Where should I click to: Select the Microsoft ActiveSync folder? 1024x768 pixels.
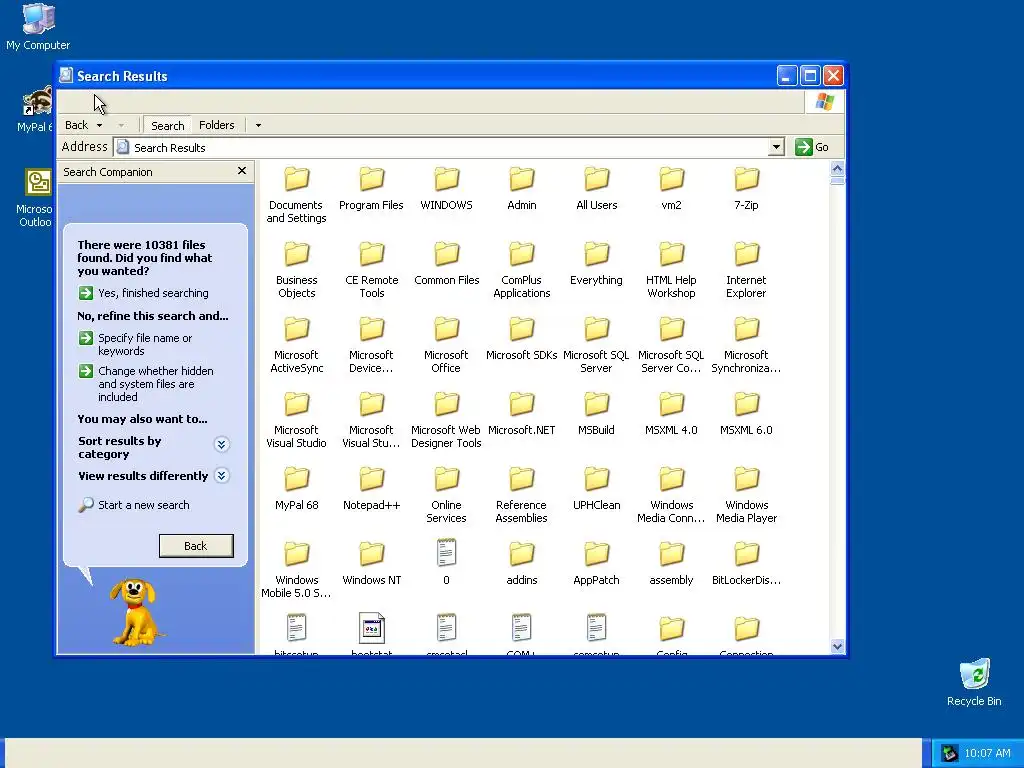(296, 345)
